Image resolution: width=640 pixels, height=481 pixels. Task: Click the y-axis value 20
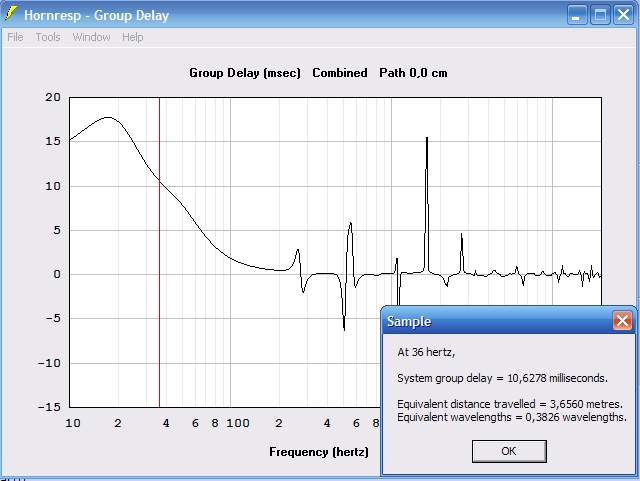tap(53, 97)
